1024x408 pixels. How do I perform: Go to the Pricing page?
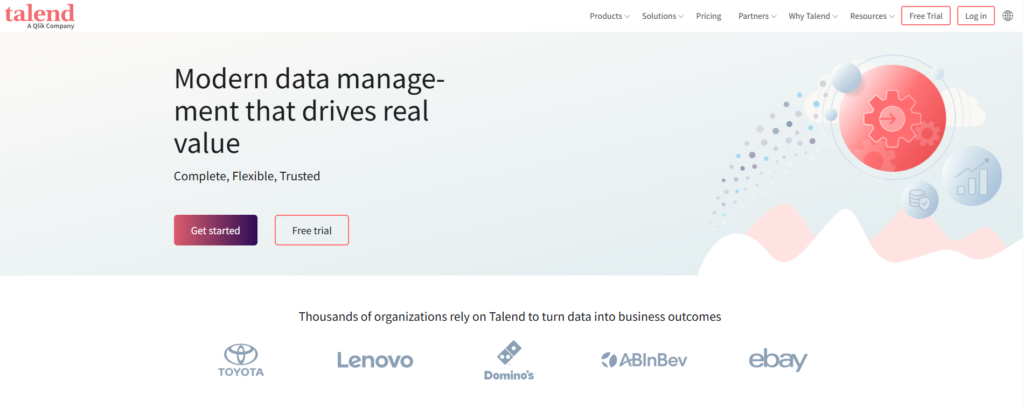click(x=709, y=16)
